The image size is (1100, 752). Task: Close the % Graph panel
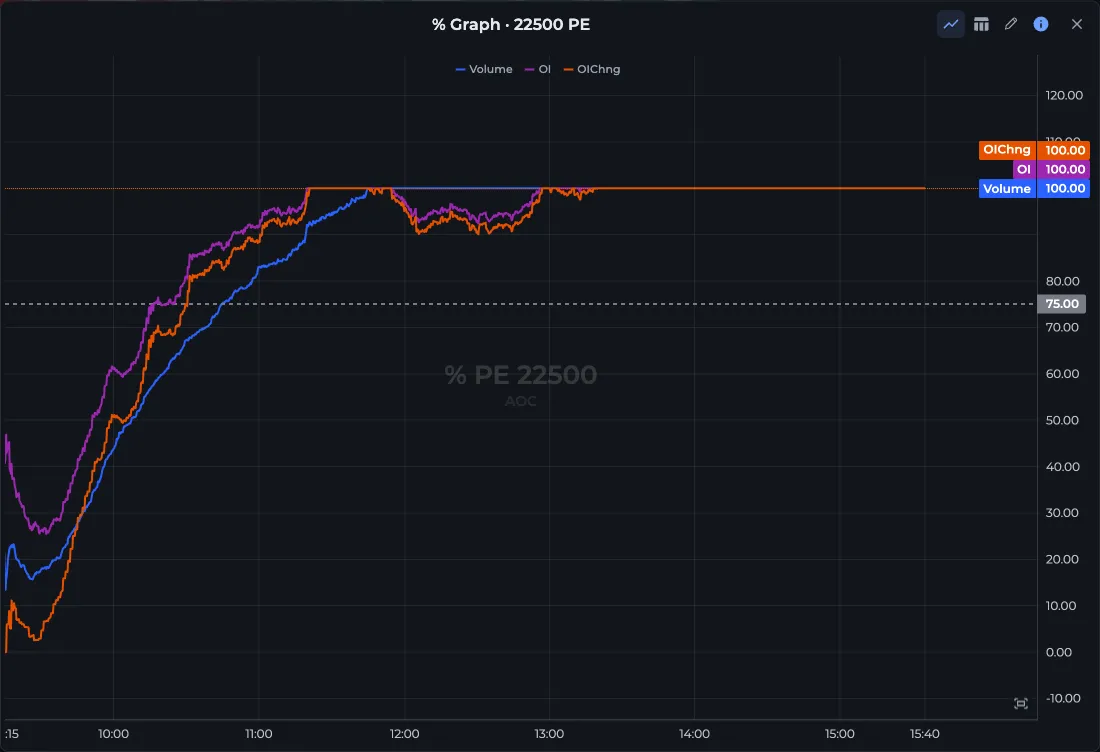pyautogui.click(x=1077, y=25)
